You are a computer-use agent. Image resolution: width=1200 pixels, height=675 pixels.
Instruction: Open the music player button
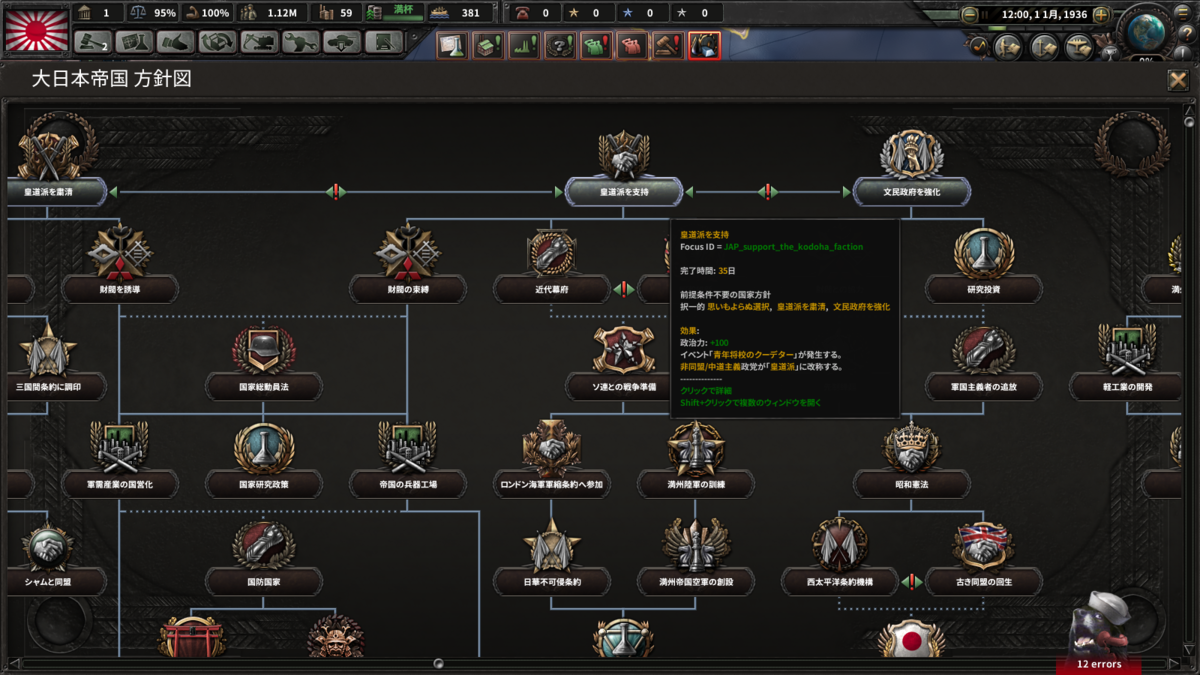pyautogui.click(x=979, y=46)
